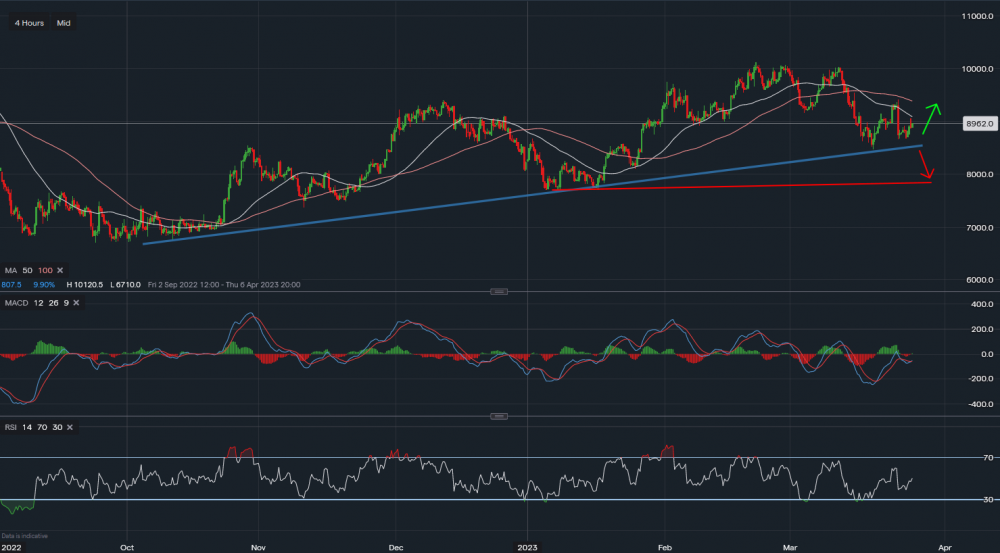Remove the MA indicator with its X
Viewport: 1000px width, 553px height.
59,271
